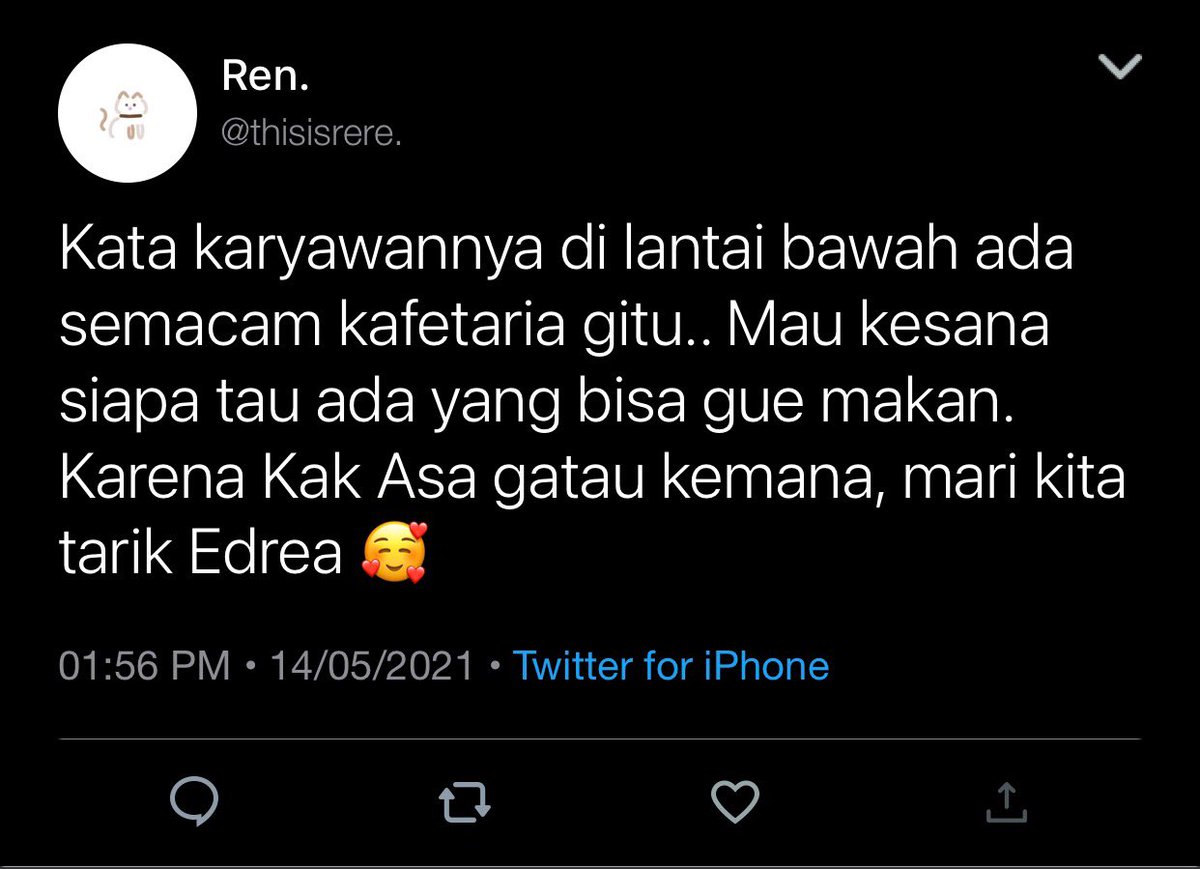Click the 01:56 PM timestamp
Viewport: 1200px width, 869px height.
(145, 667)
